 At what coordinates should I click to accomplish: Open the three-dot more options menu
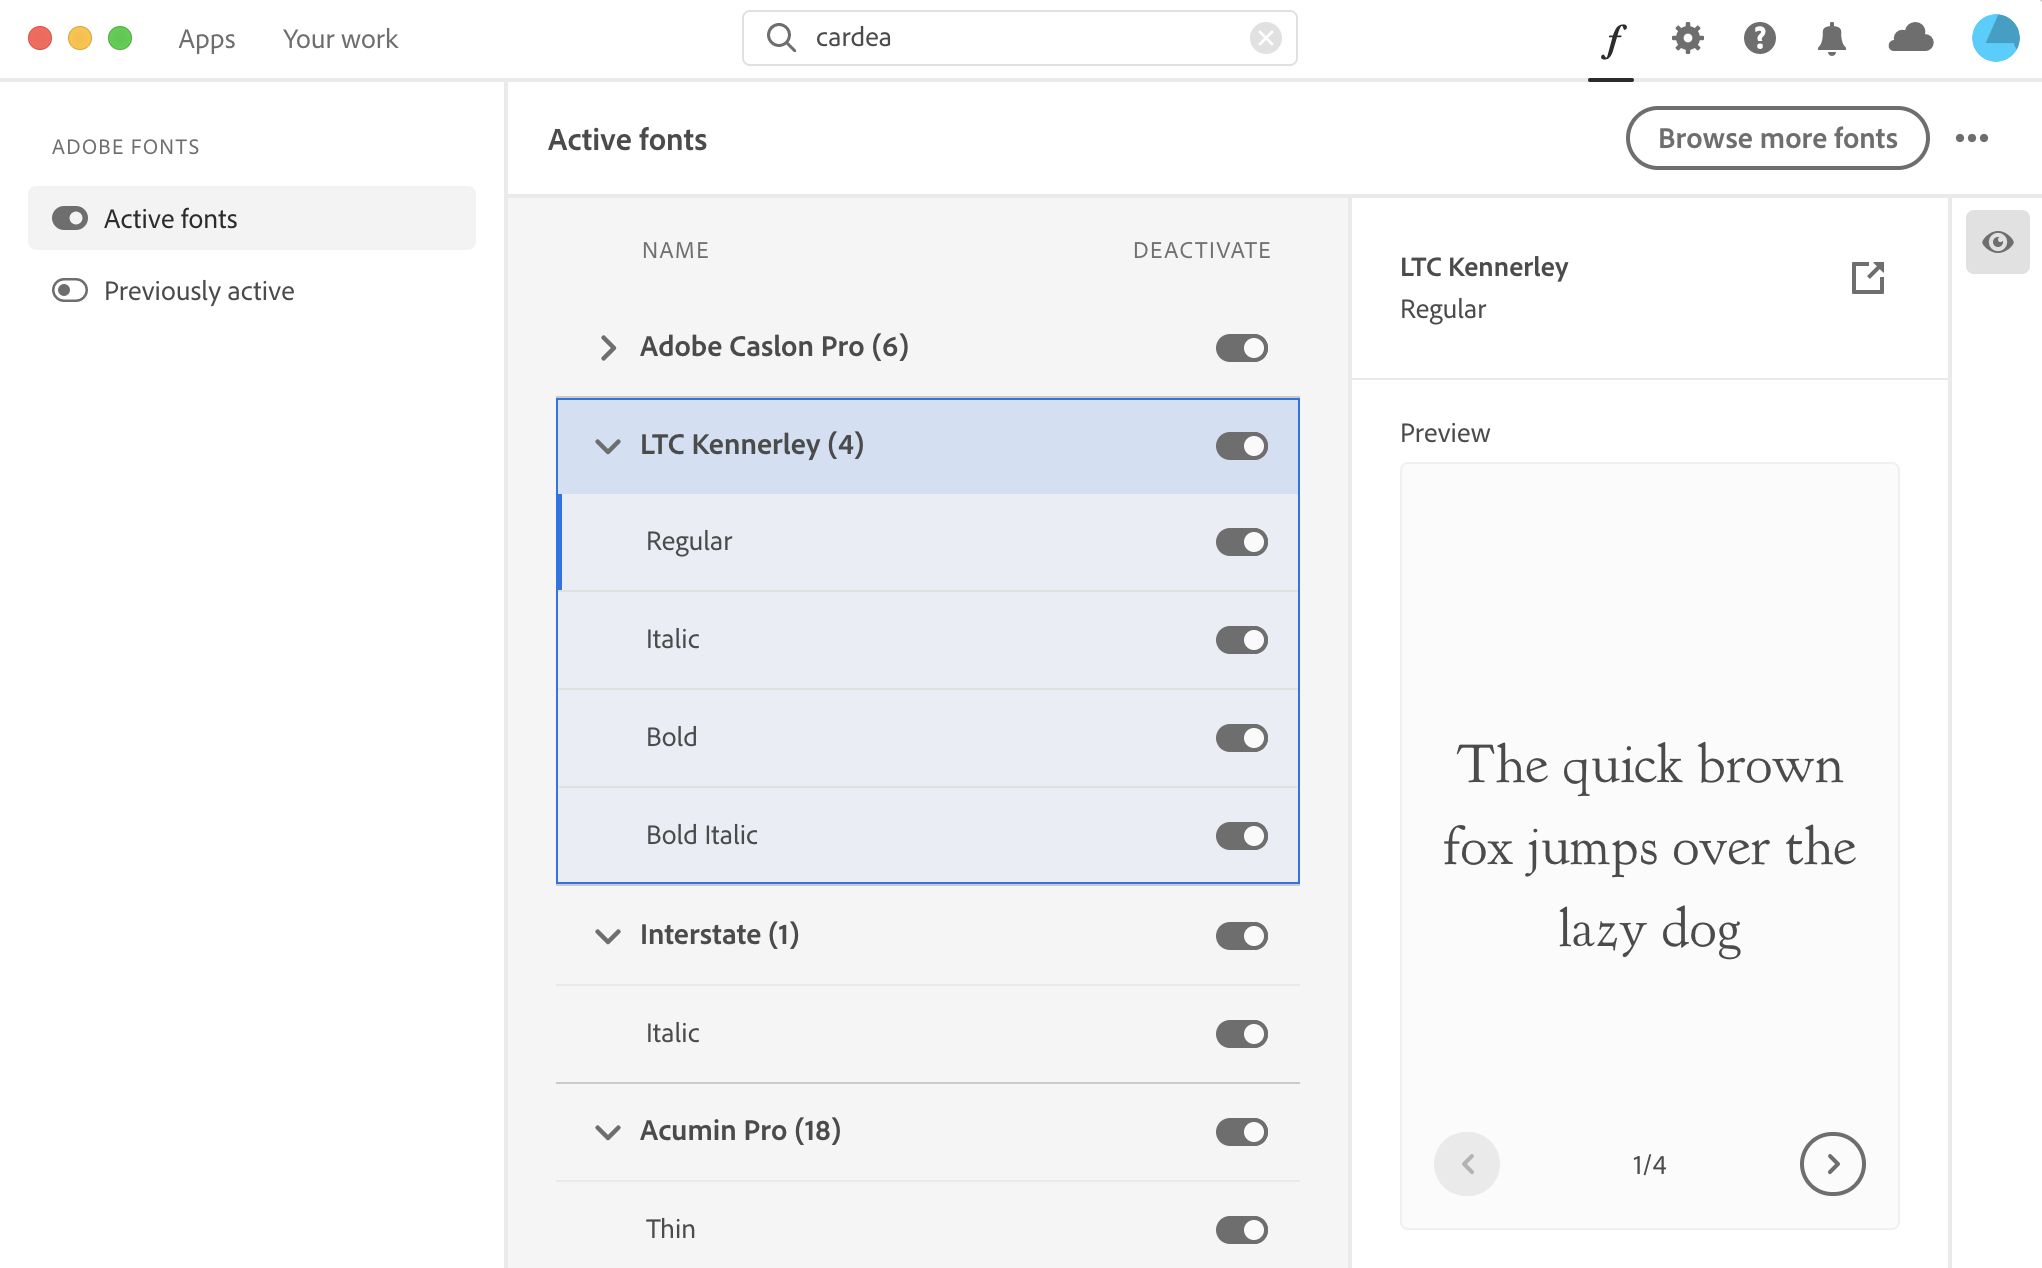click(x=1971, y=138)
